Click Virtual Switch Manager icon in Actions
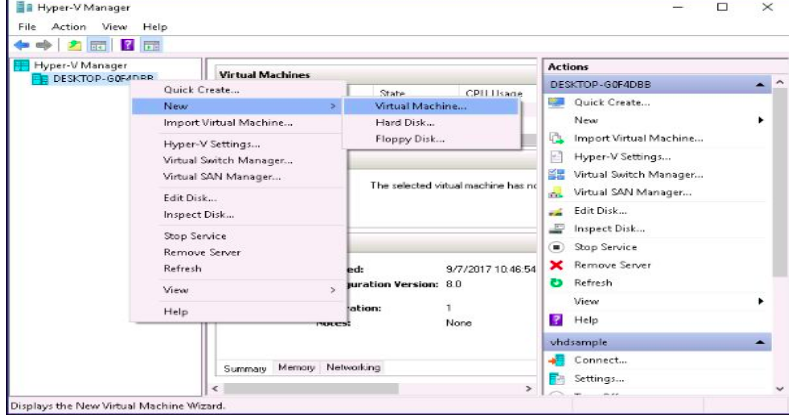The height and width of the screenshot is (418, 789). pyautogui.click(x=559, y=174)
